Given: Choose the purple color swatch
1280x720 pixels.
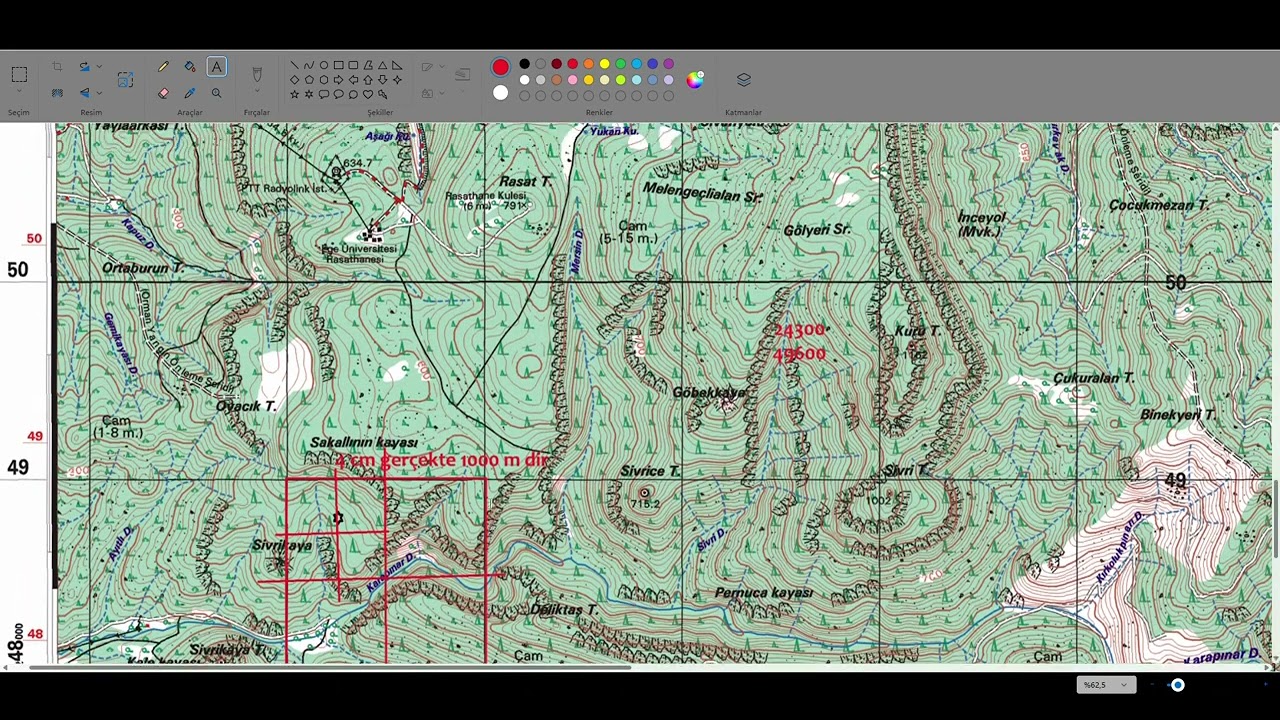Looking at the screenshot, I should tap(668, 64).
